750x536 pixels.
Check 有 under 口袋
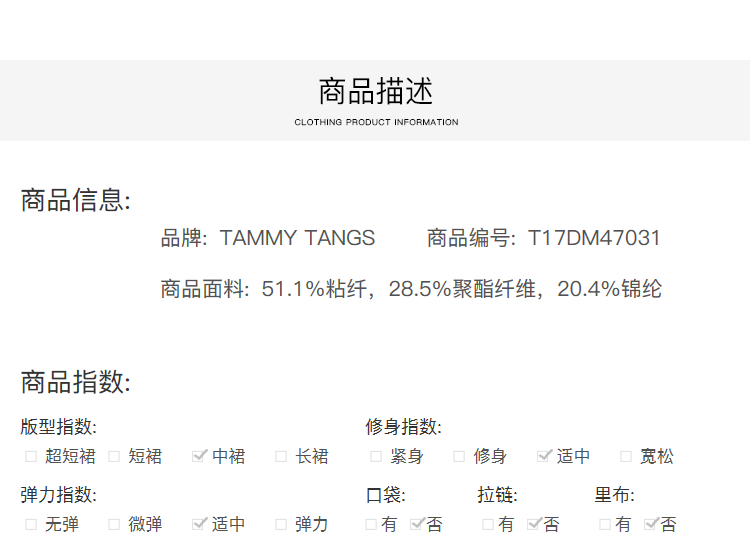(371, 524)
